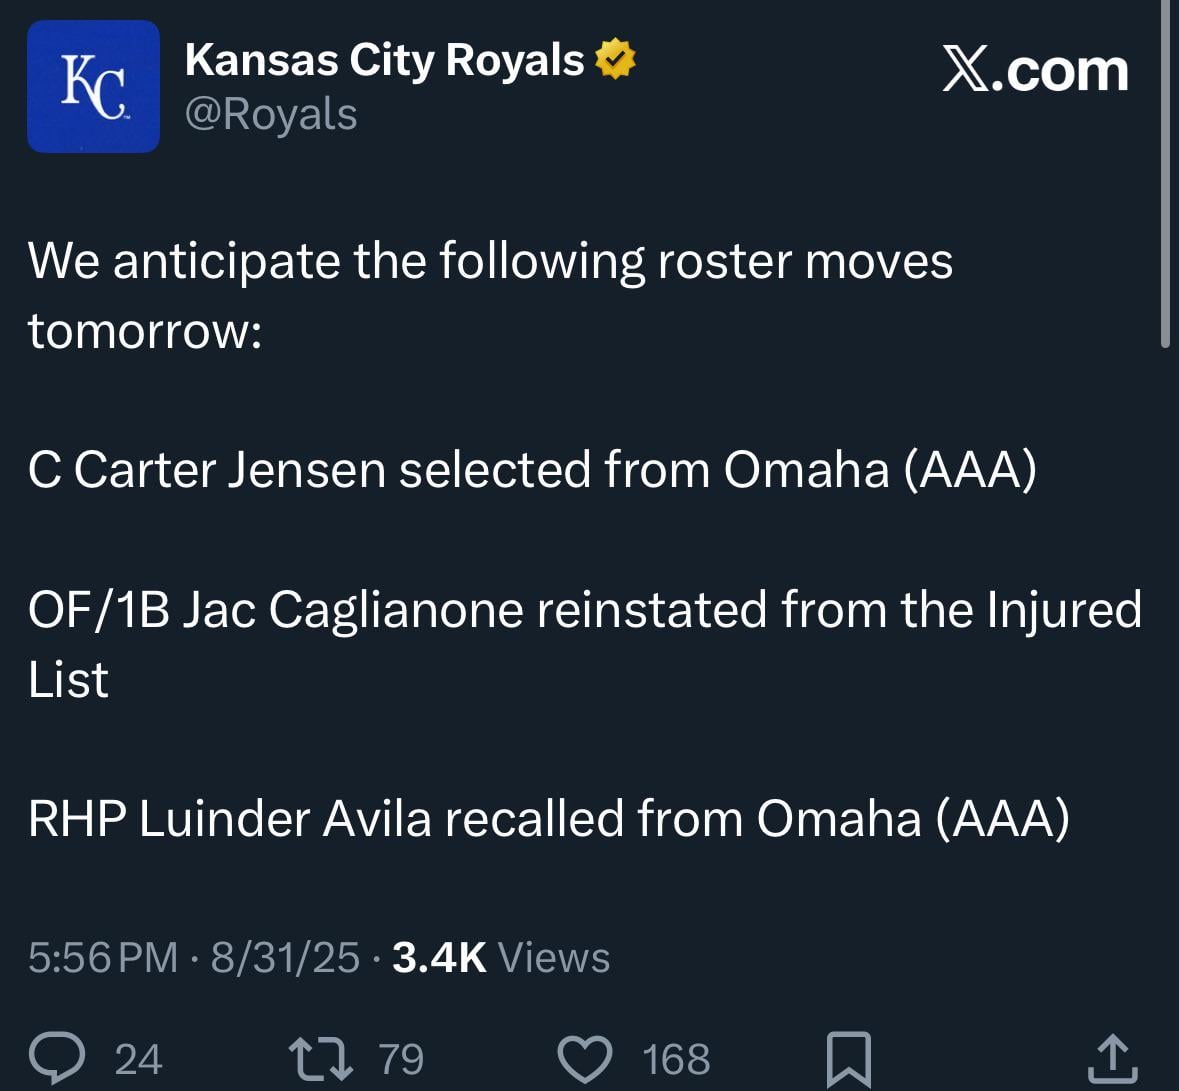The width and height of the screenshot is (1179, 1091).
Task: Like the tweet with the heart icon
Action: click(585, 1059)
